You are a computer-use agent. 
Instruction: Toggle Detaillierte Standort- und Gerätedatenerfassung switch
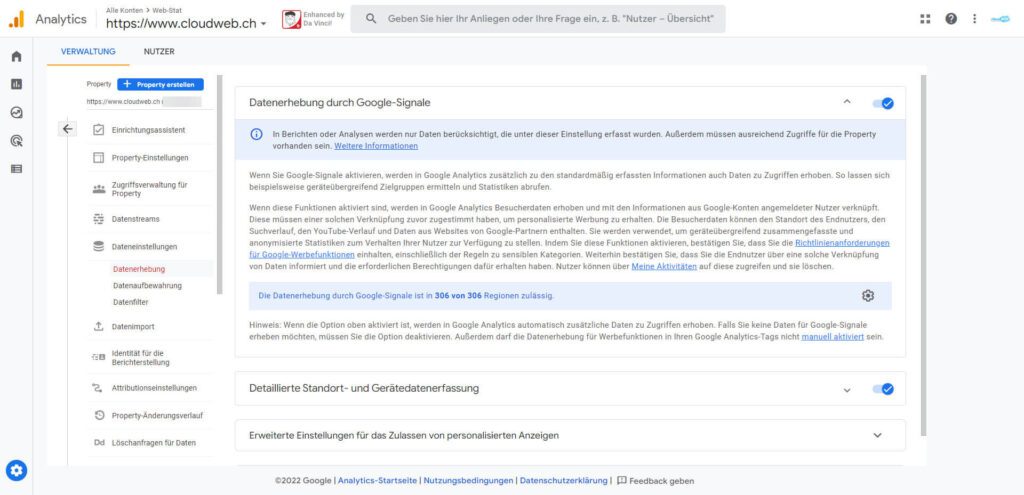[x=883, y=389]
